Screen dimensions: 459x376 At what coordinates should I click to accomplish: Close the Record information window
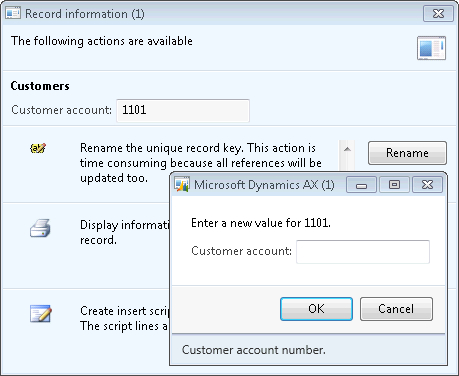[438, 14]
